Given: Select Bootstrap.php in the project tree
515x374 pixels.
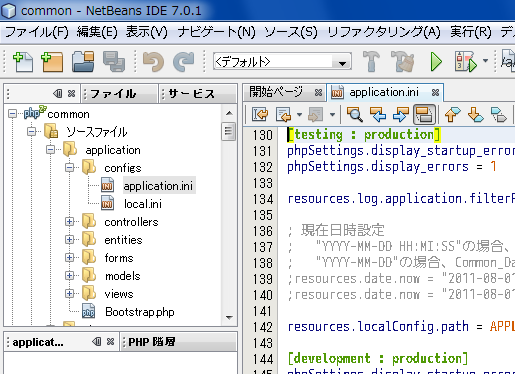Looking at the screenshot, I should click(x=140, y=312).
